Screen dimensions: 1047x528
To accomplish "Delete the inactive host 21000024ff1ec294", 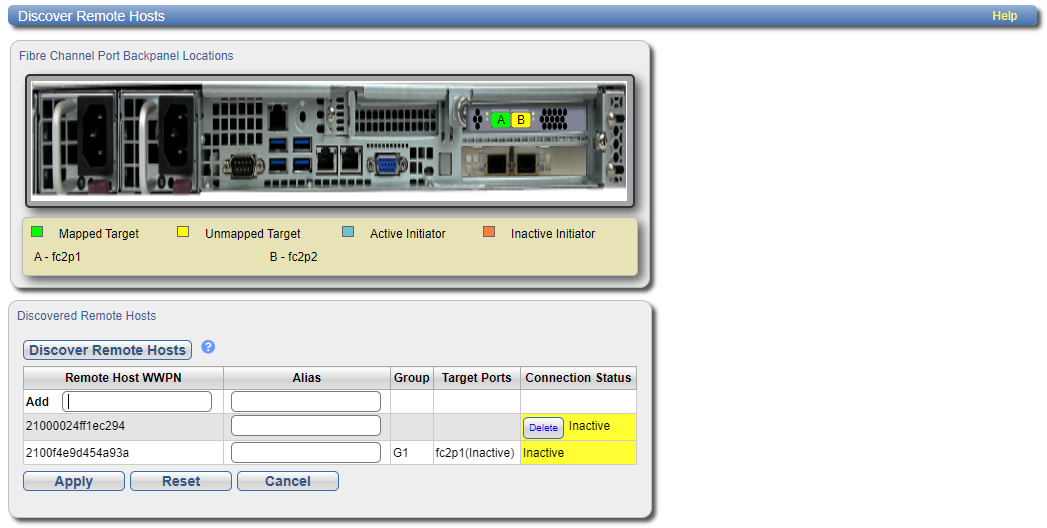I will (x=543, y=427).
